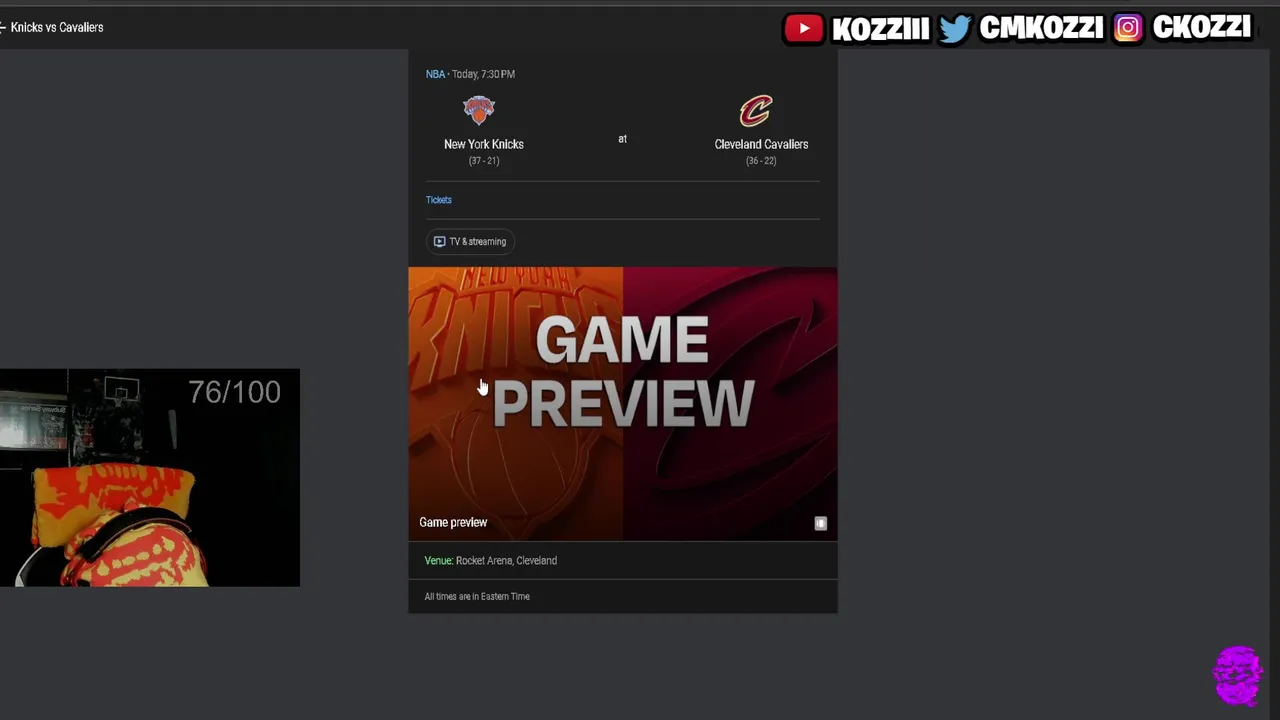This screenshot has height=720, width=1280.
Task: Go back using the arrow beside Knicks vs Cavaliers
Action: pos(2,27)
